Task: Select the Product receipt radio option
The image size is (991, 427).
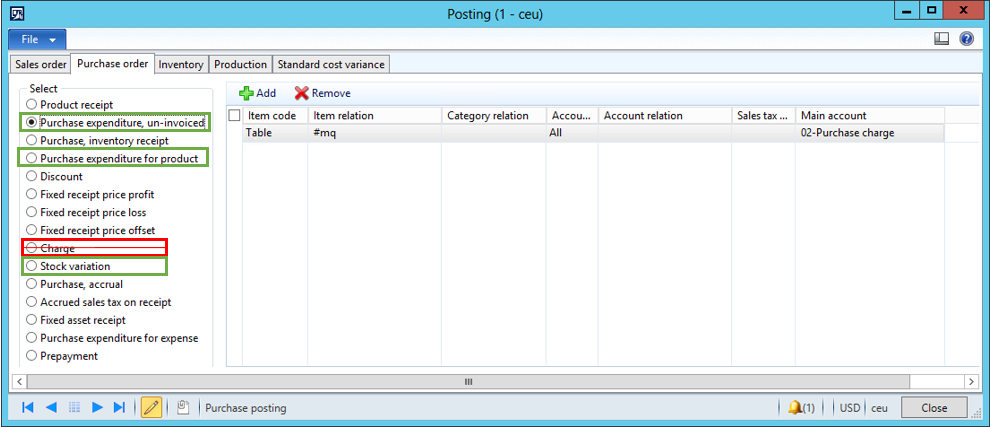Action: click(x=32, y=104)
